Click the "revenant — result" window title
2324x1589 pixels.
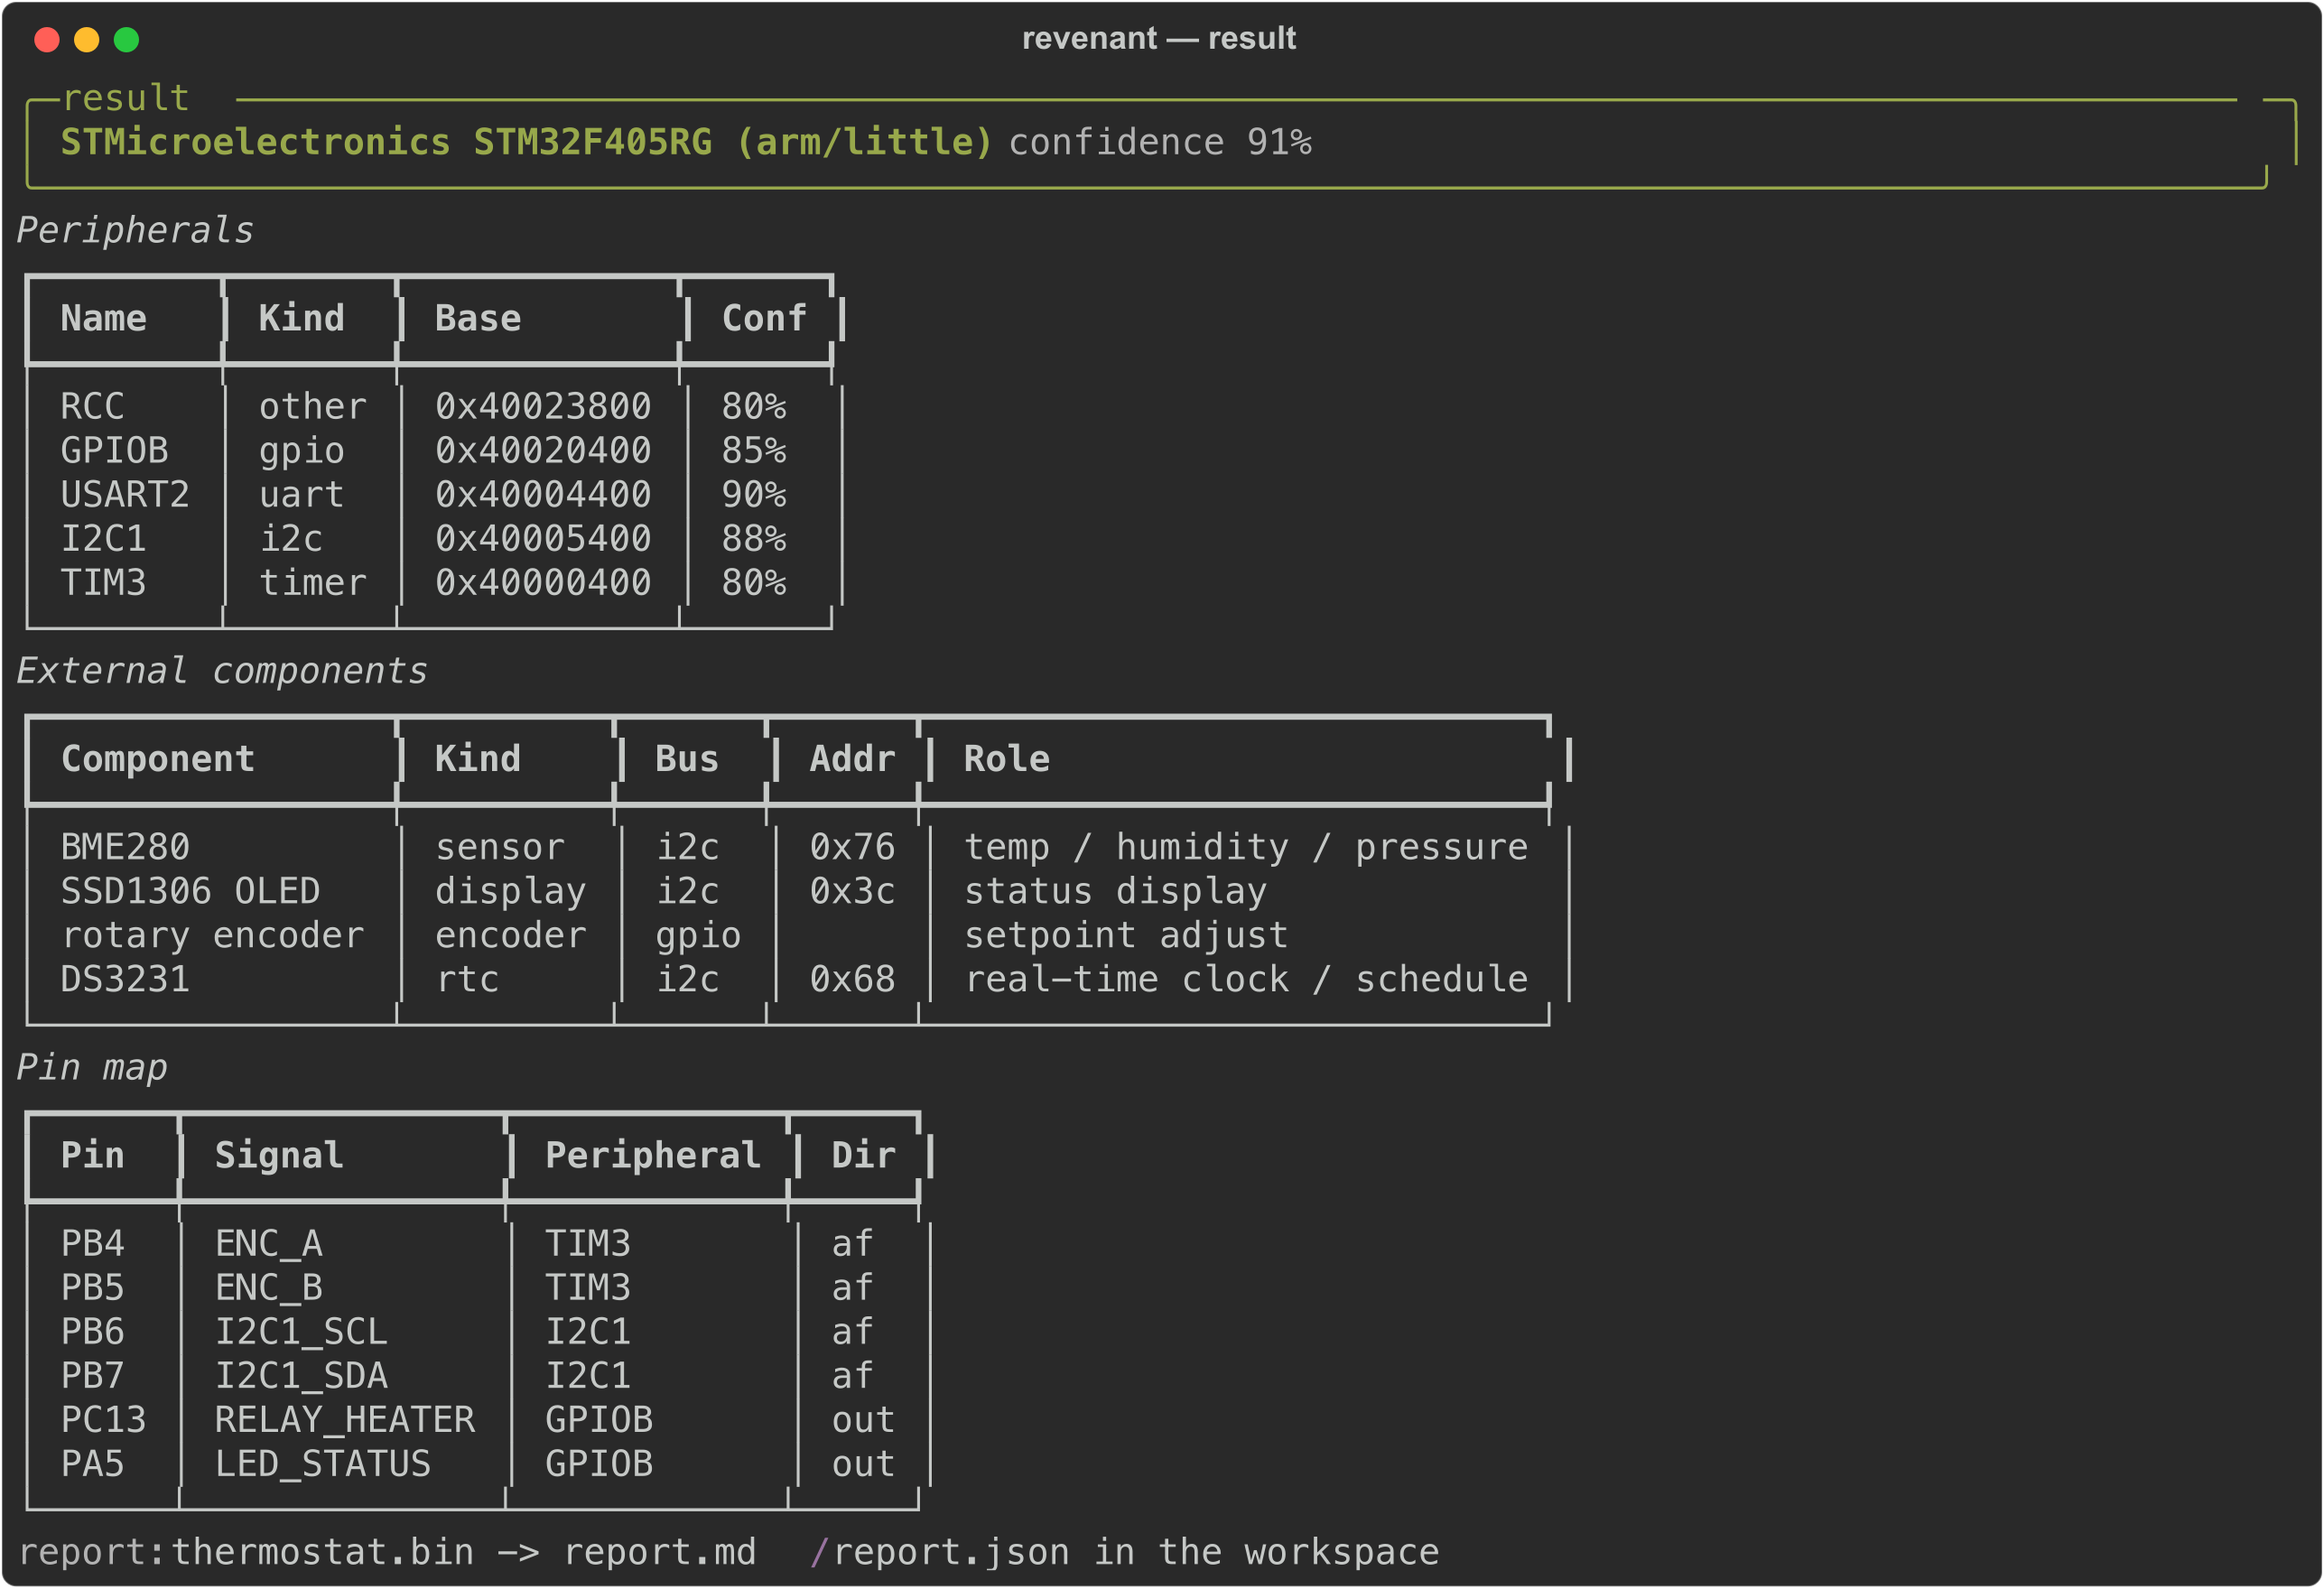1158,39
